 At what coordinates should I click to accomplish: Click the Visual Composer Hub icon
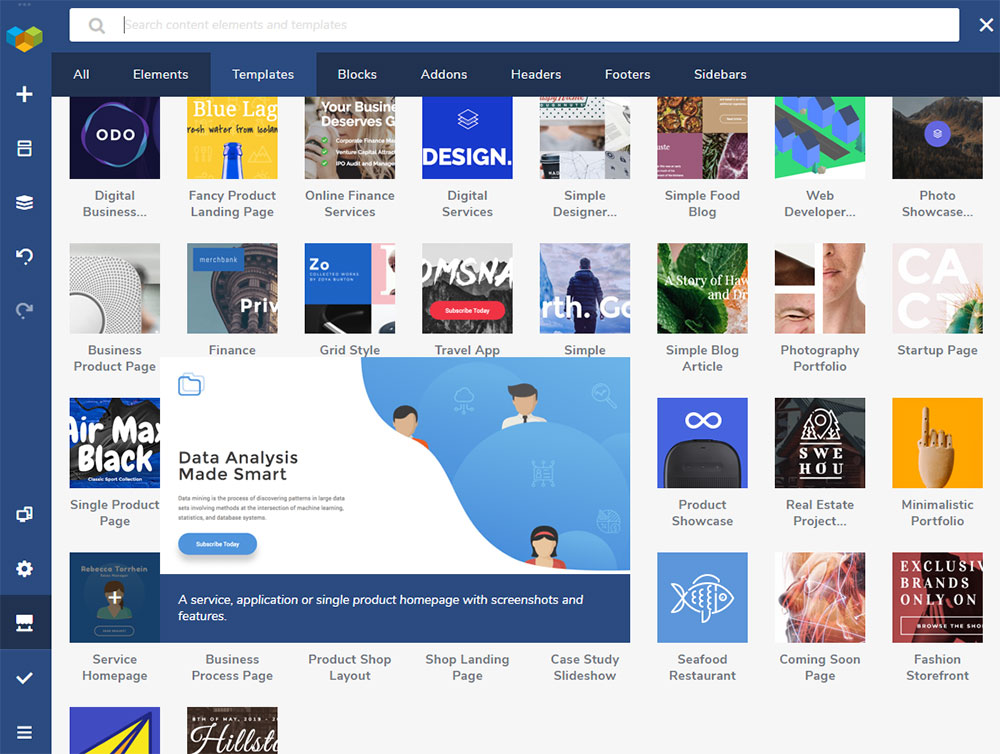point(24,623)
